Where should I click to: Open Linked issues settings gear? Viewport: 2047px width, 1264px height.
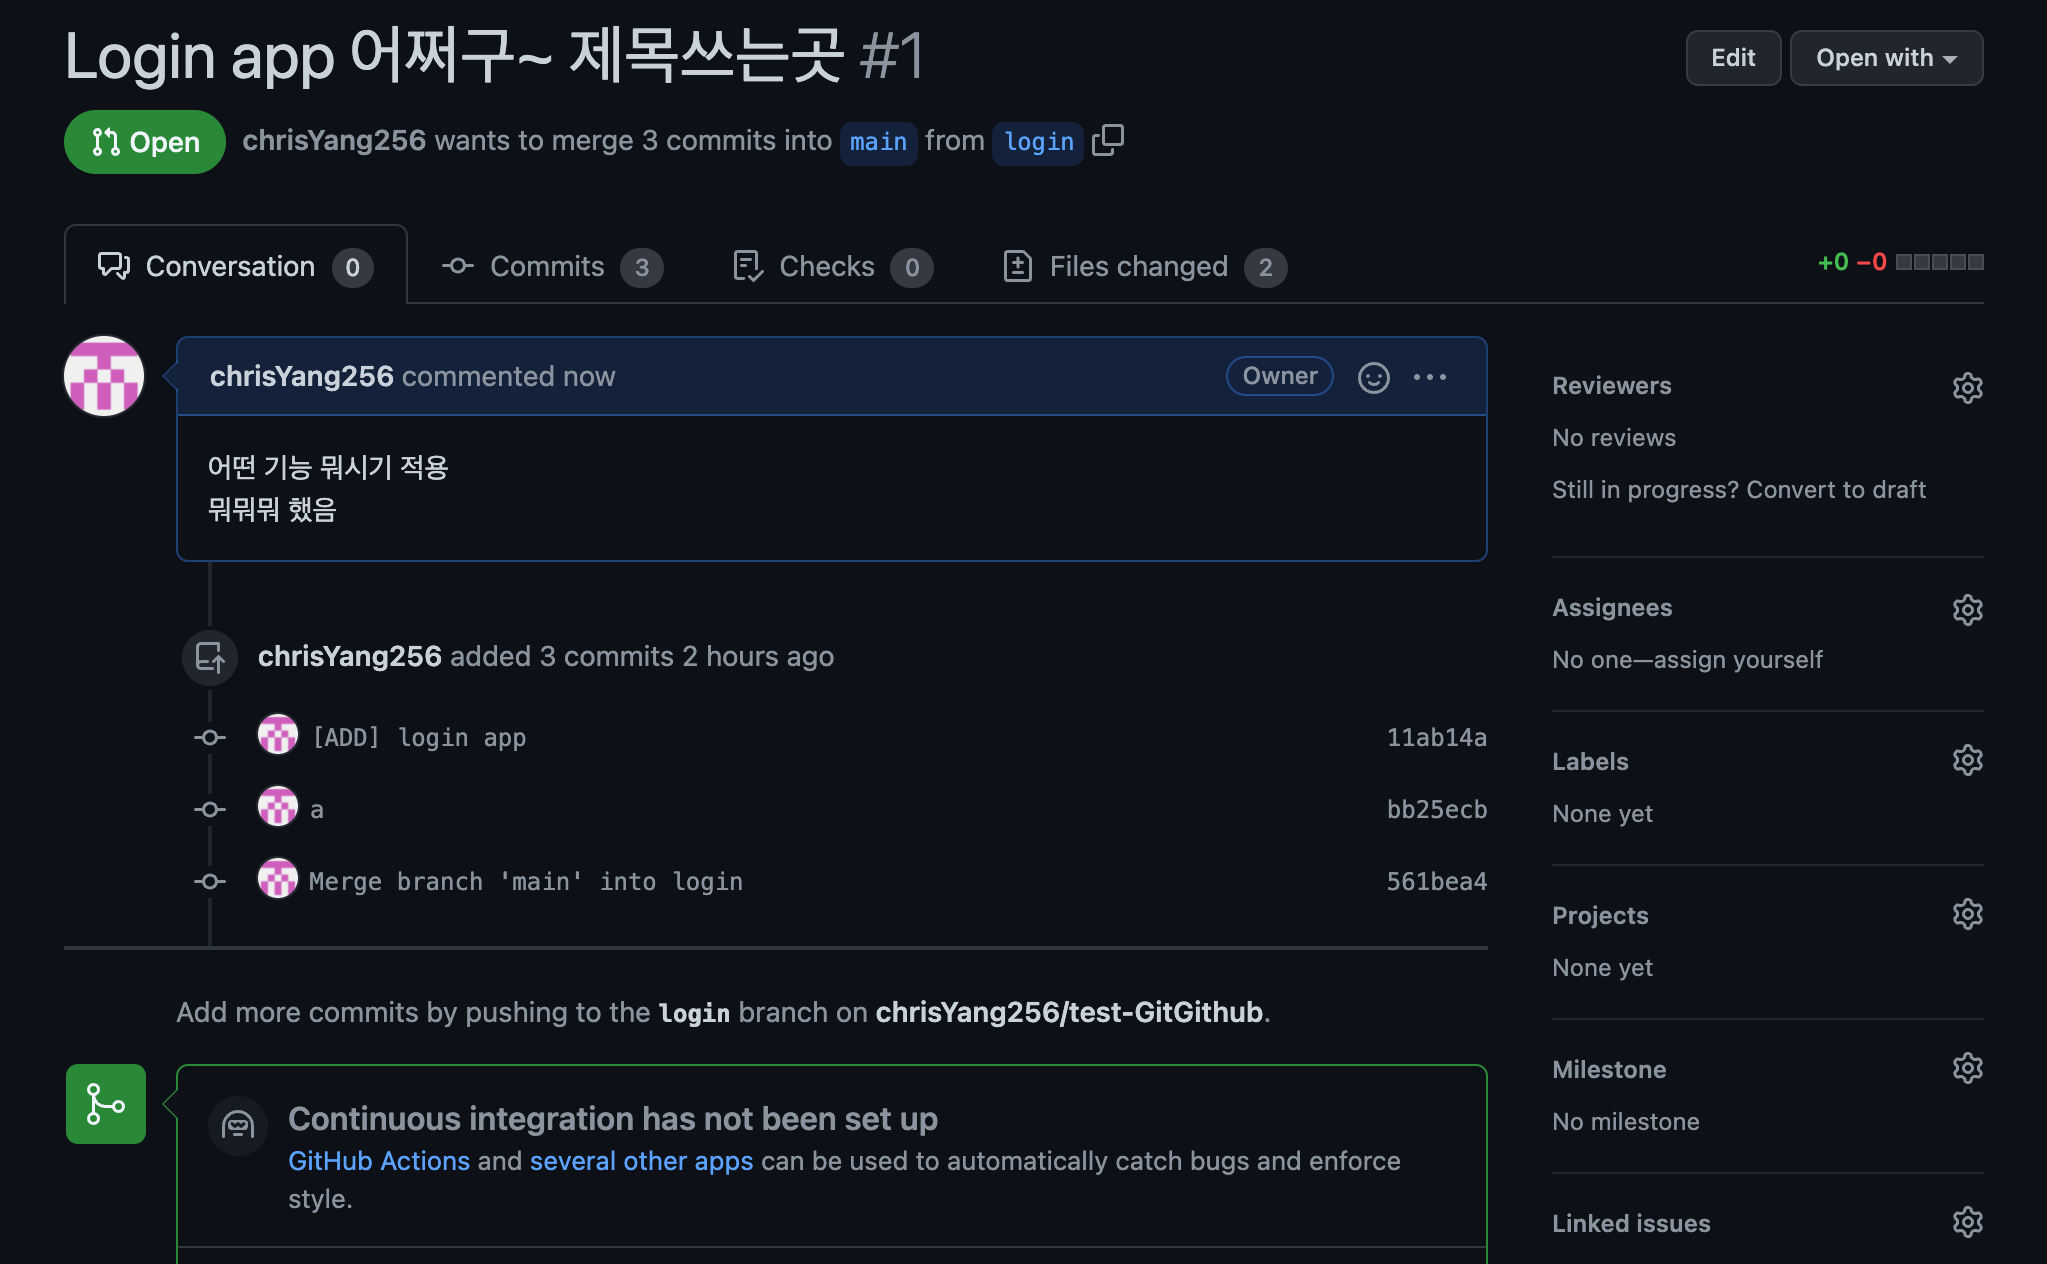(1967, 1223)
